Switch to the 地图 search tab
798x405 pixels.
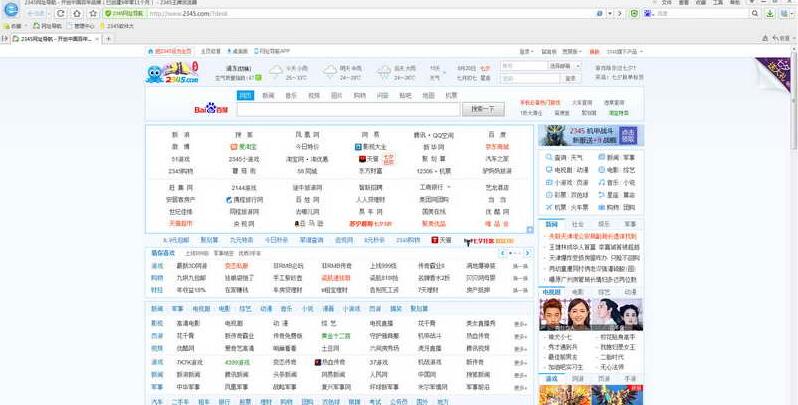click(428, 95)
